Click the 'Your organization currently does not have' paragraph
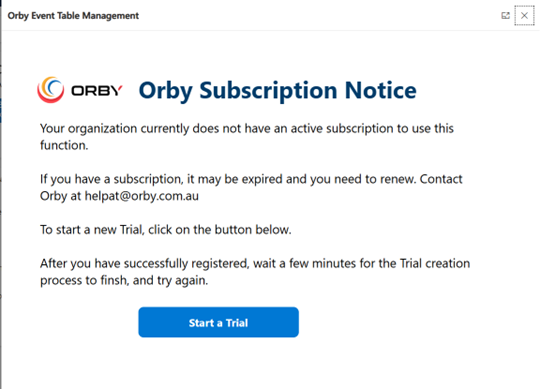 tap(247, 137)
